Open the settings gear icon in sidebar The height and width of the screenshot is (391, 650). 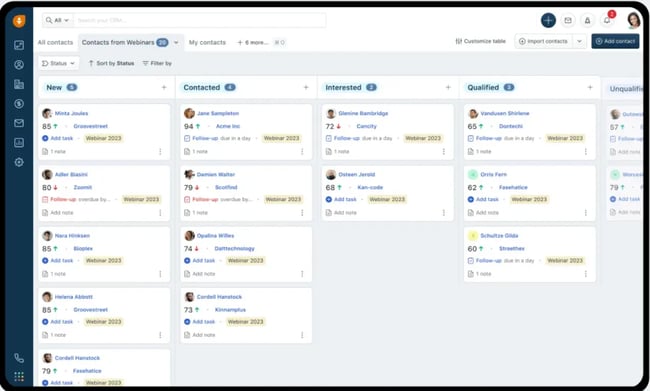pos(19,162)
